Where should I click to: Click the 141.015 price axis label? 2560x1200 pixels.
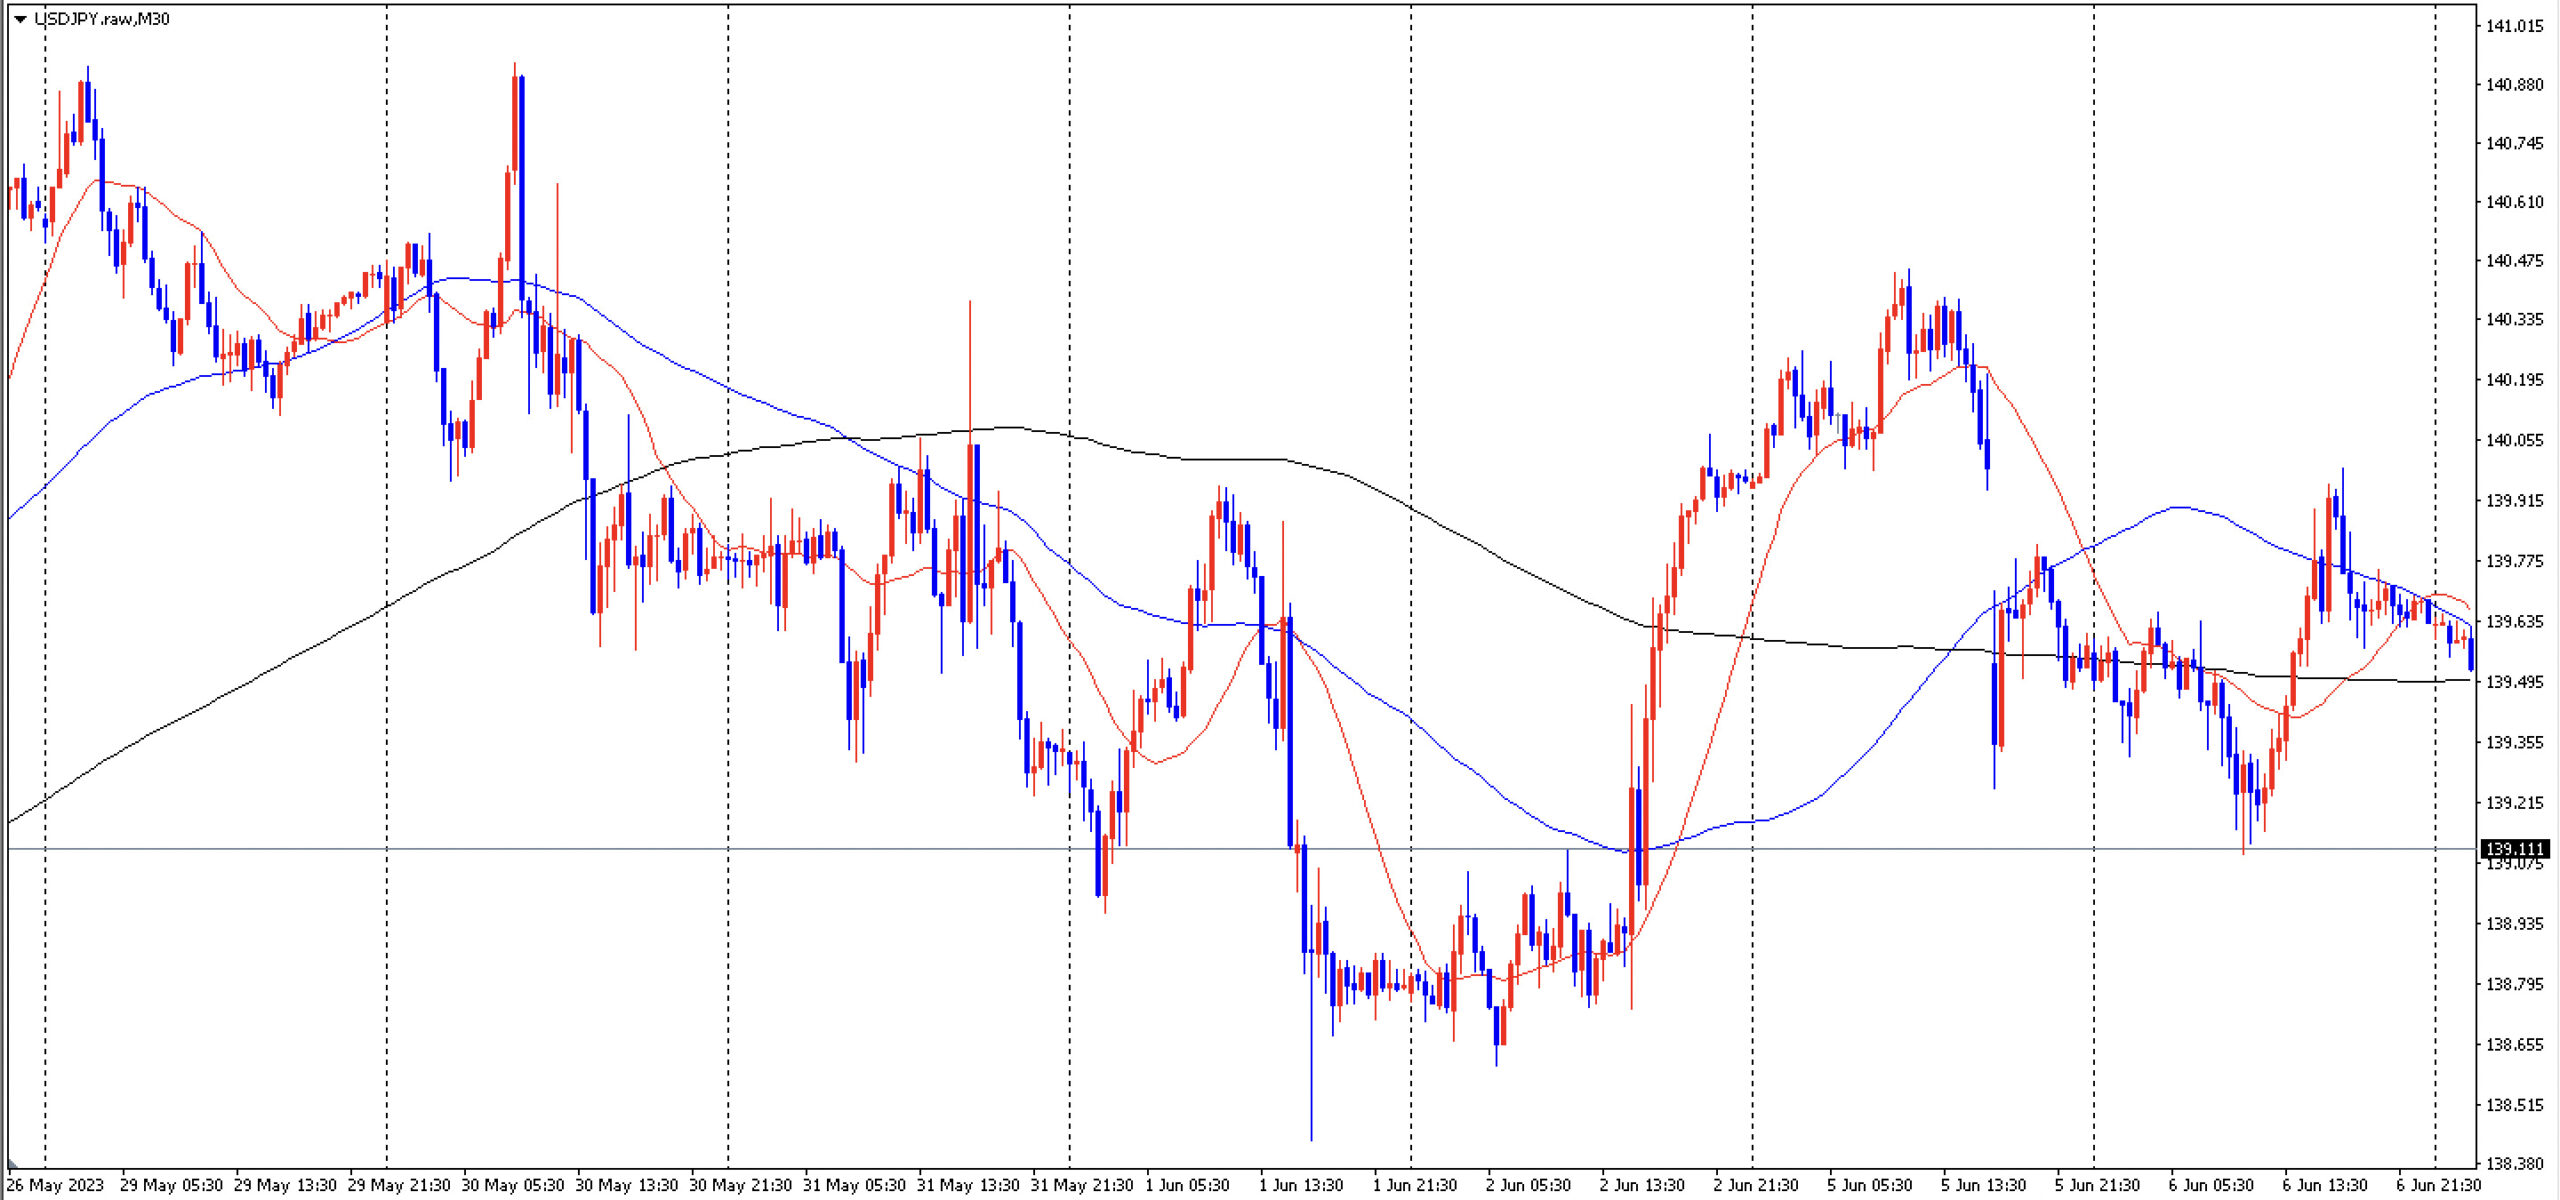[x=2514, y=26]
